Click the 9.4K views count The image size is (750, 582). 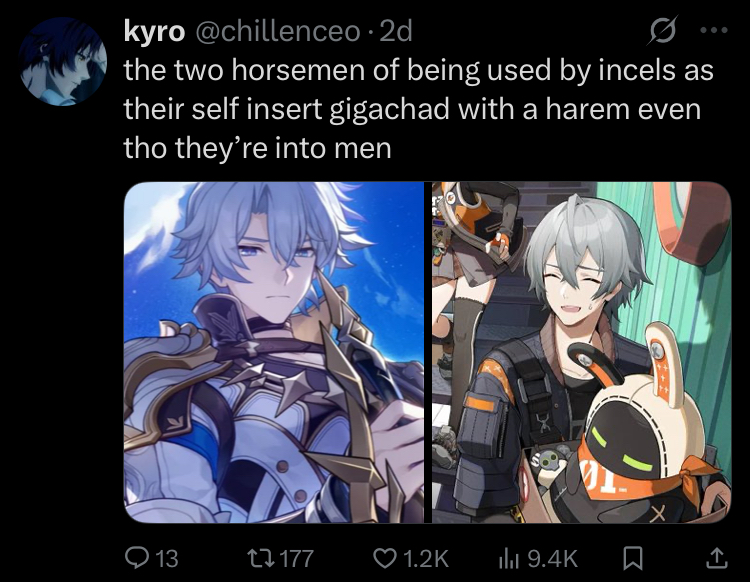(x=552, y=558)
